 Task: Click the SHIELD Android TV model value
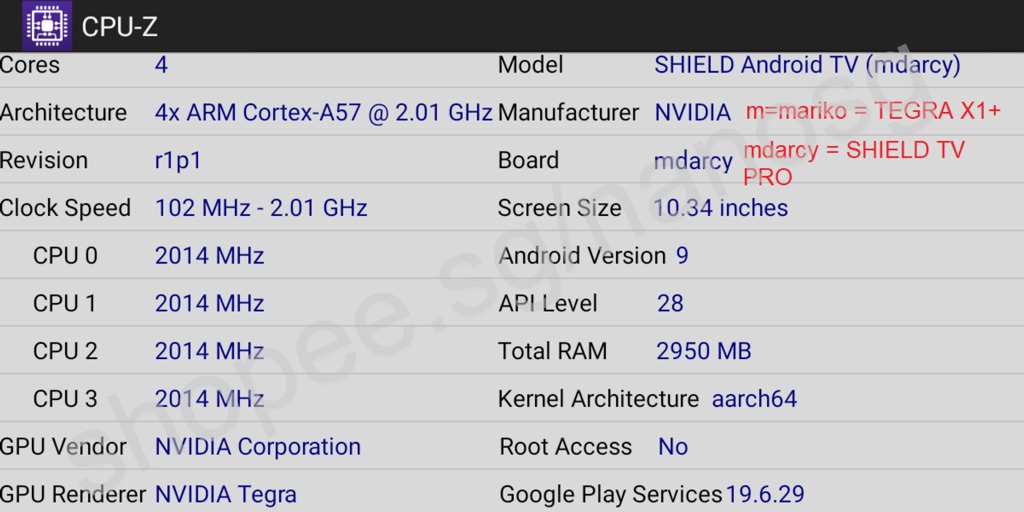coord(807,65)
